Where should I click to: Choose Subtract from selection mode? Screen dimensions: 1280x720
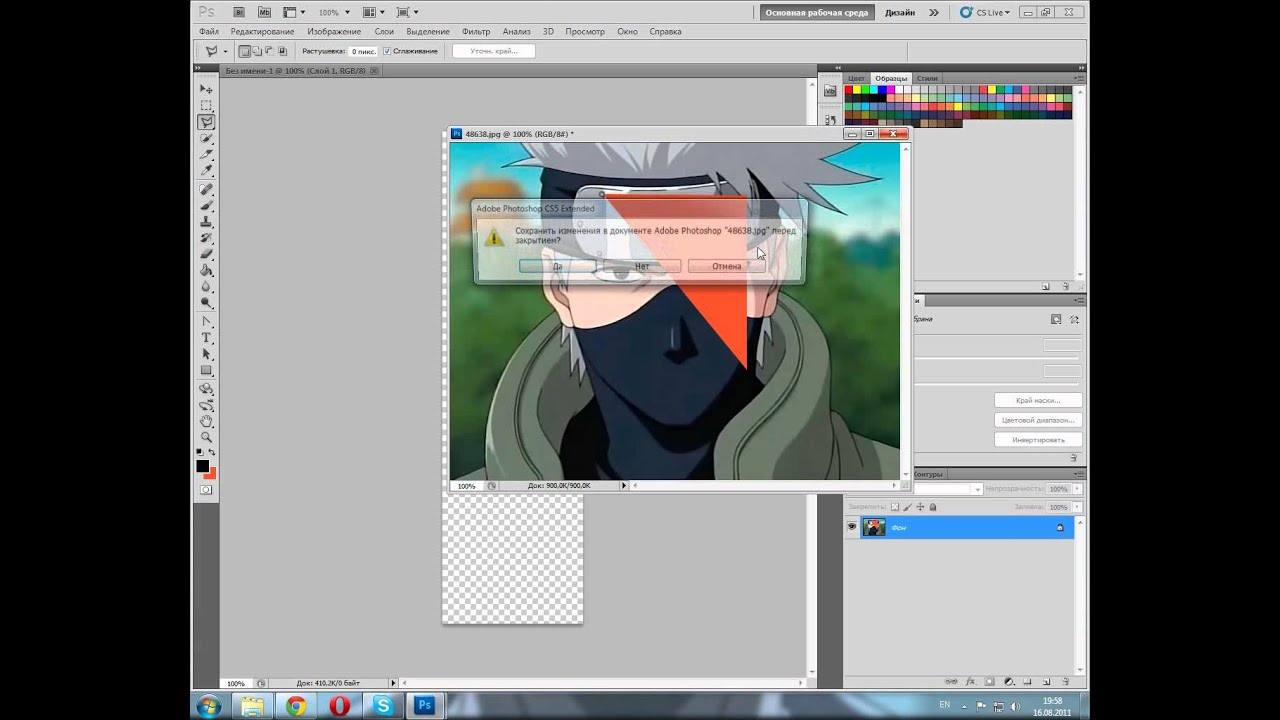pos(269,51)
